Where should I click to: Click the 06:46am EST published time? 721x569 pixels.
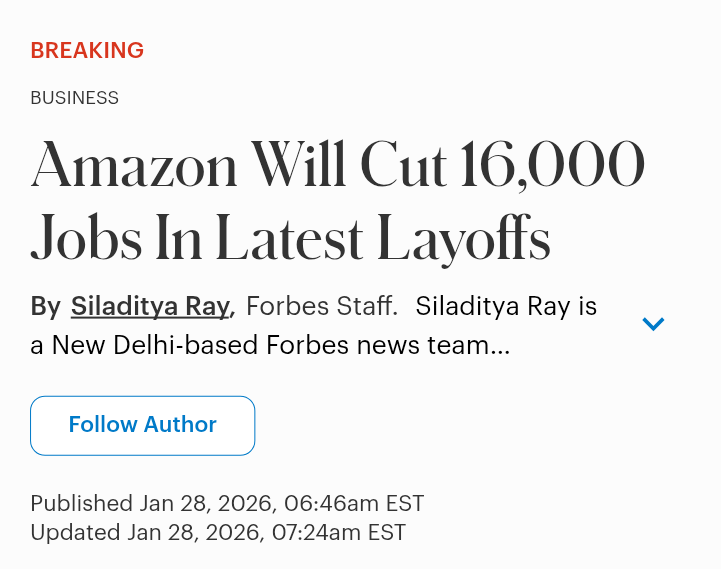click(x=355, y=503)
